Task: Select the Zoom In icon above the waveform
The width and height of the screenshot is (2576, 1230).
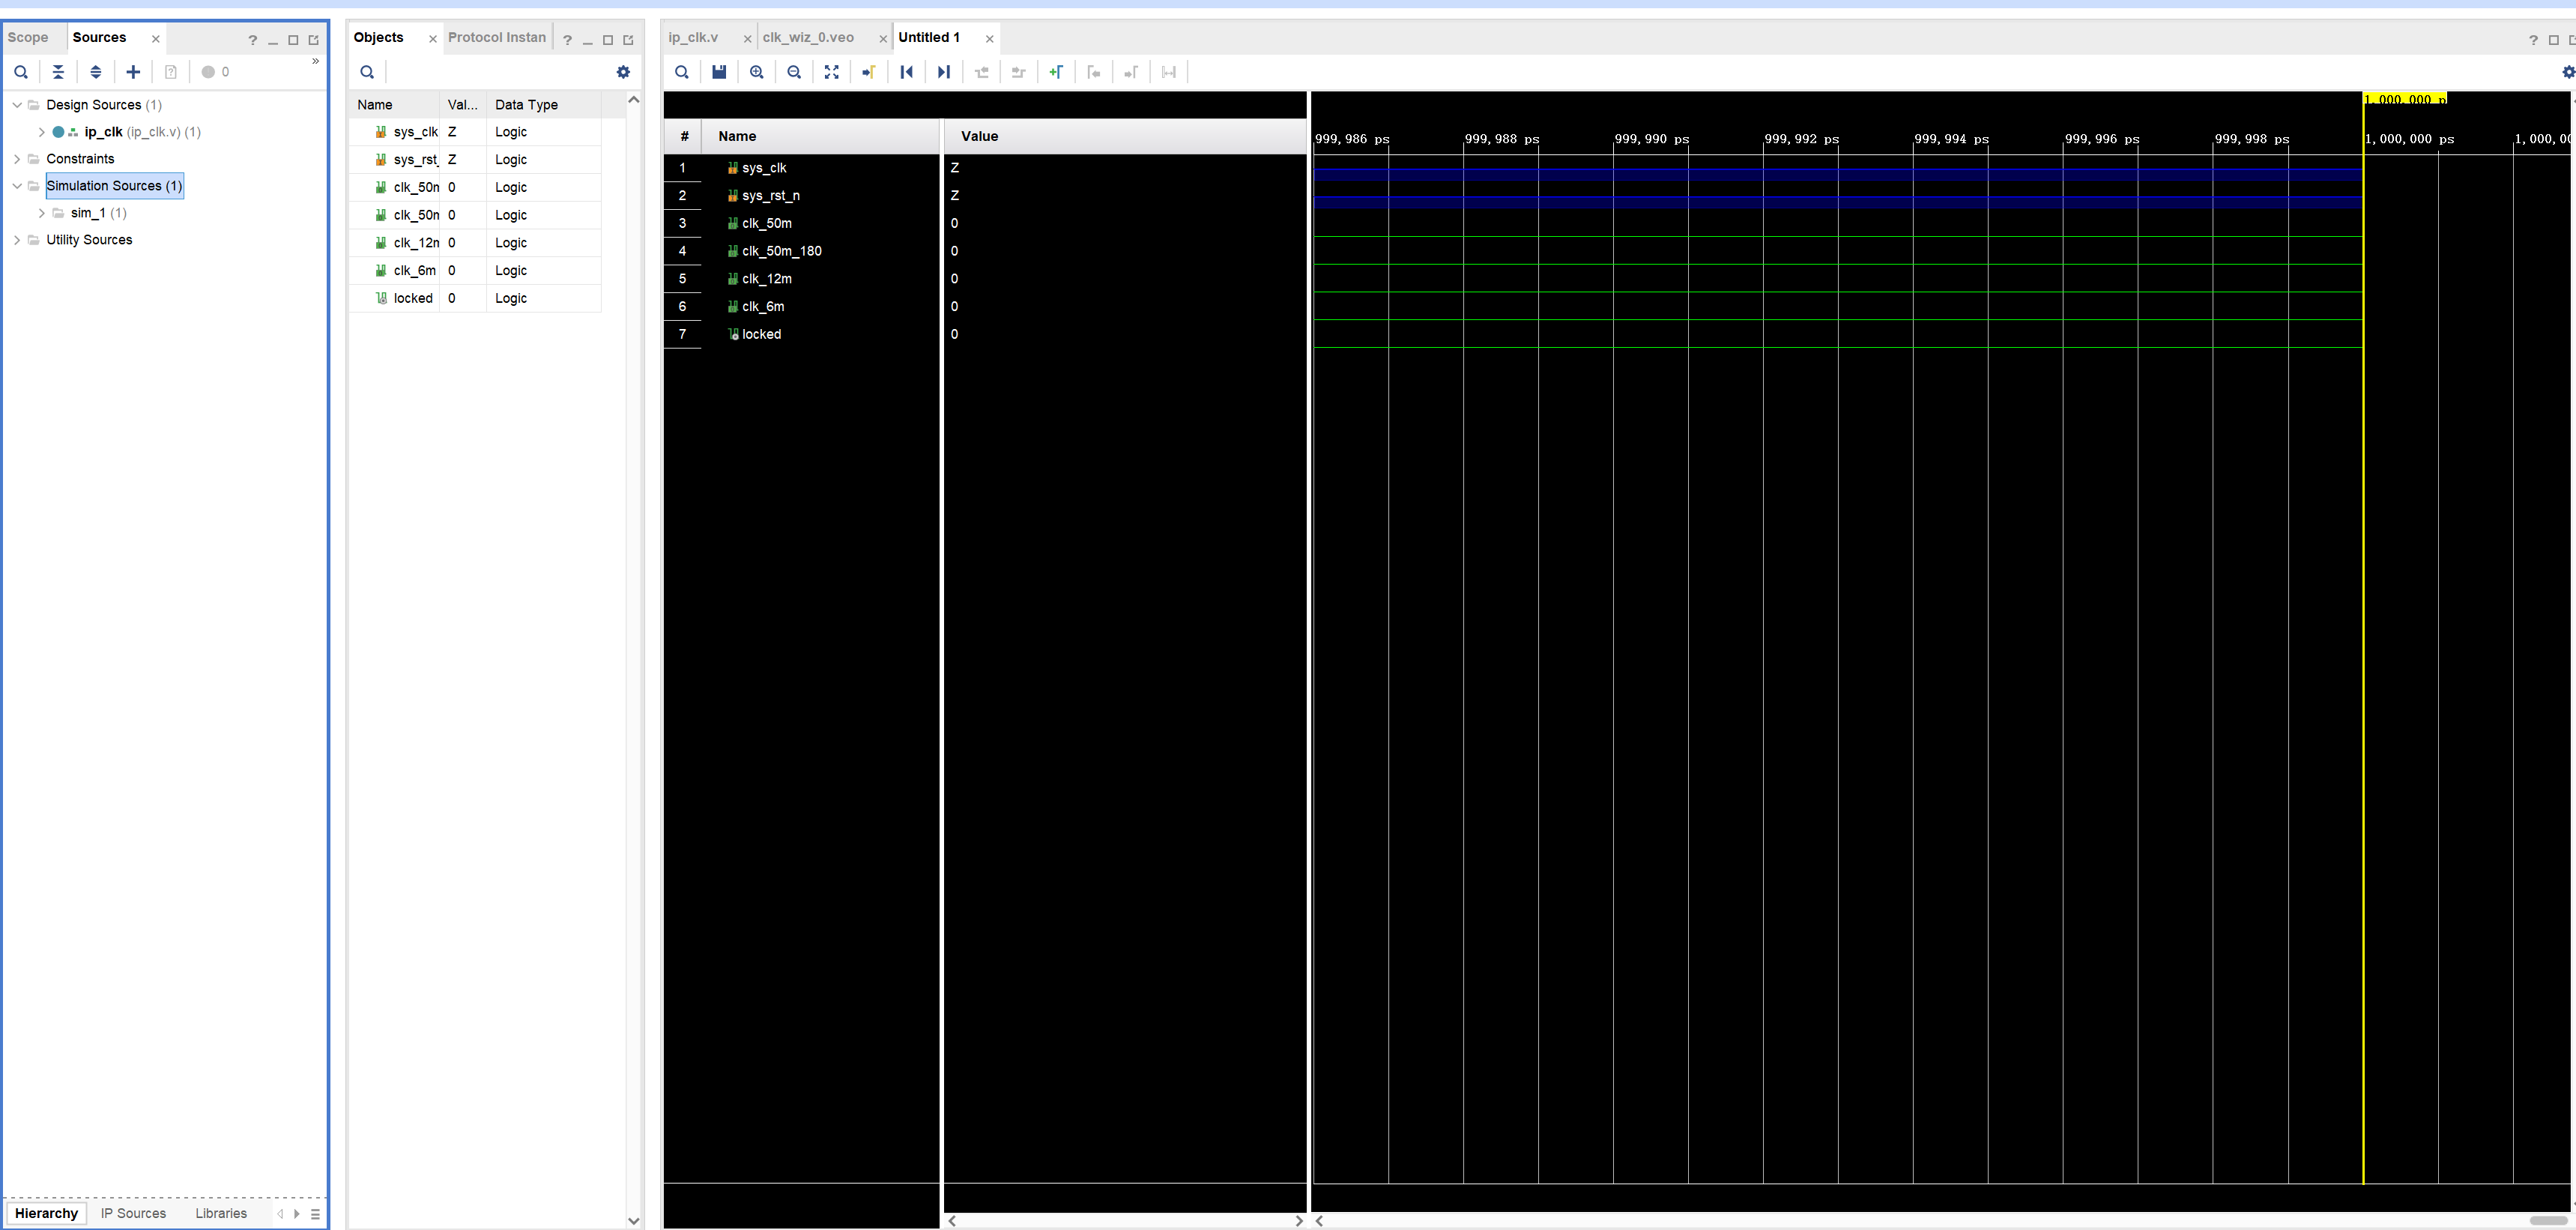Action: click(756, 72)
